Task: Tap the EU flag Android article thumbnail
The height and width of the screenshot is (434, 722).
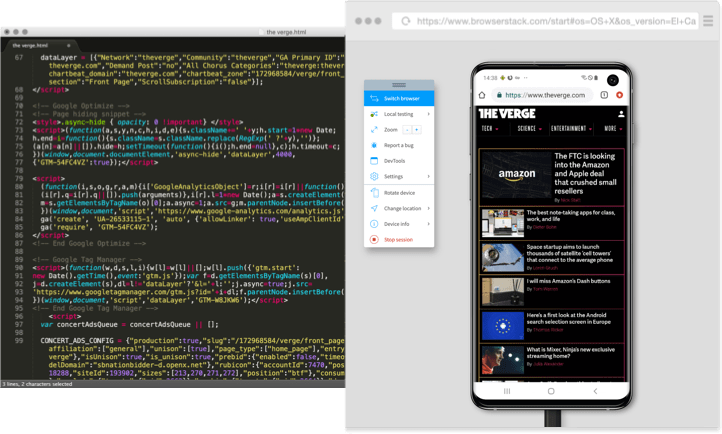Action: point(503,326)
